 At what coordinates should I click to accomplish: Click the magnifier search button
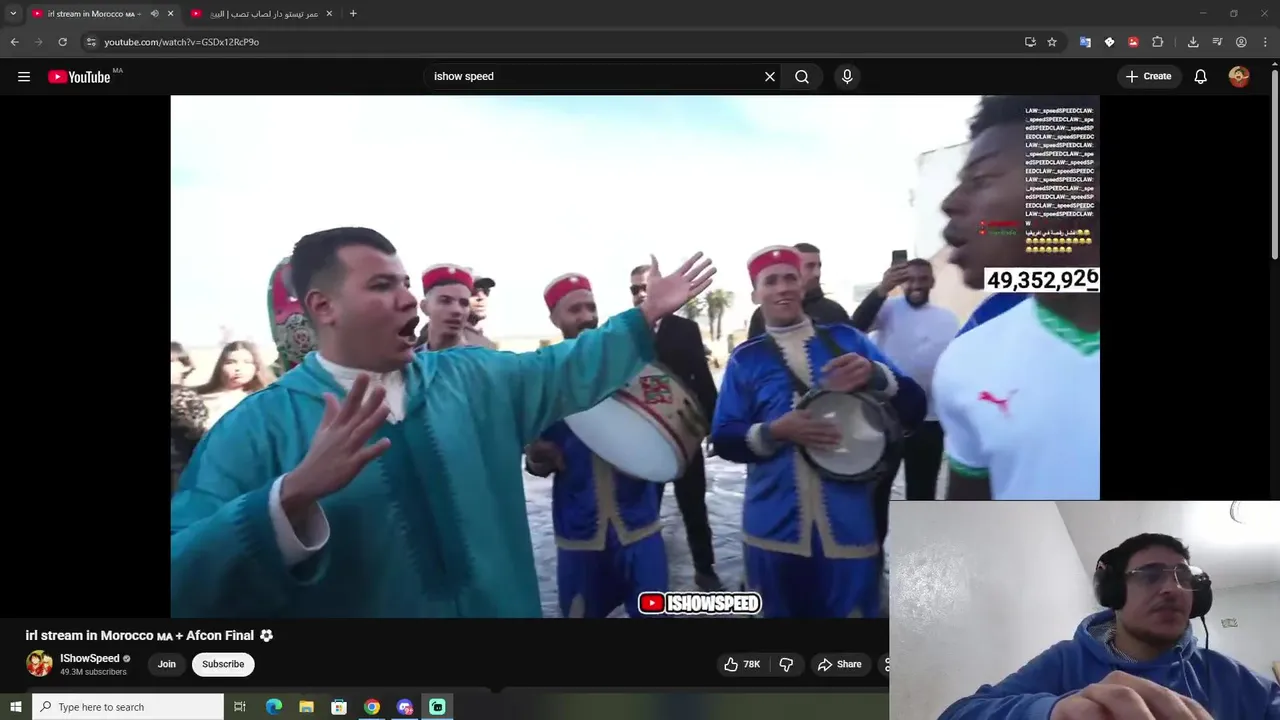[802, 77]
